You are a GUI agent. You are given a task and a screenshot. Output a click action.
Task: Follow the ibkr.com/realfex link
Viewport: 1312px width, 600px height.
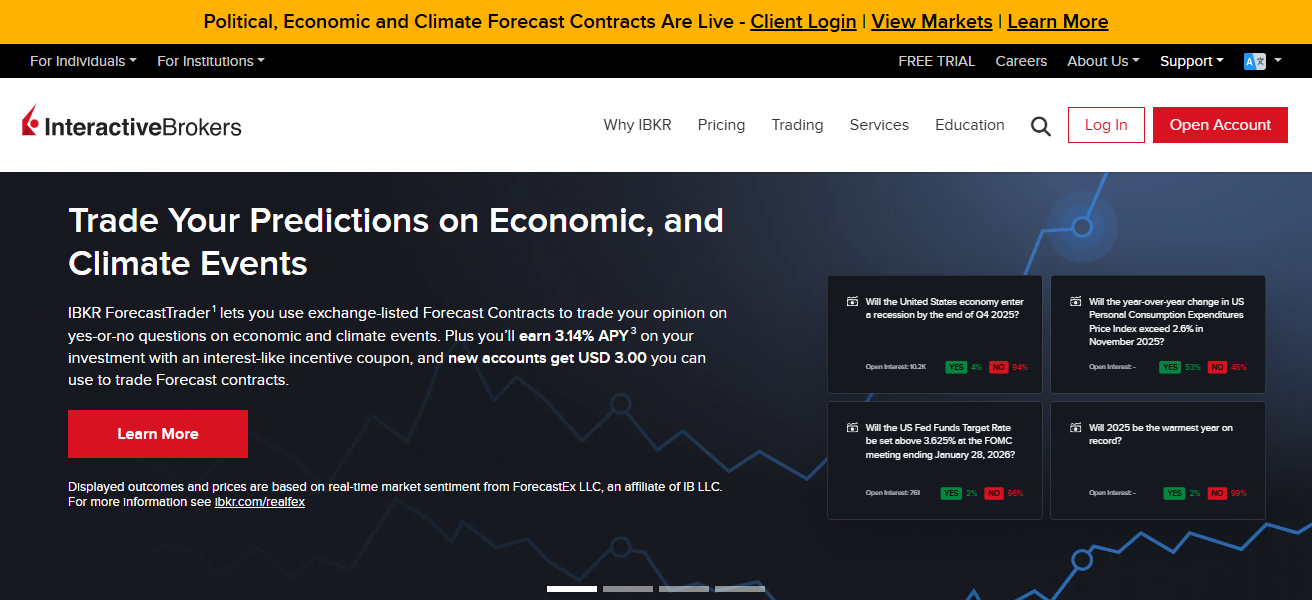[x=260, y=502]
